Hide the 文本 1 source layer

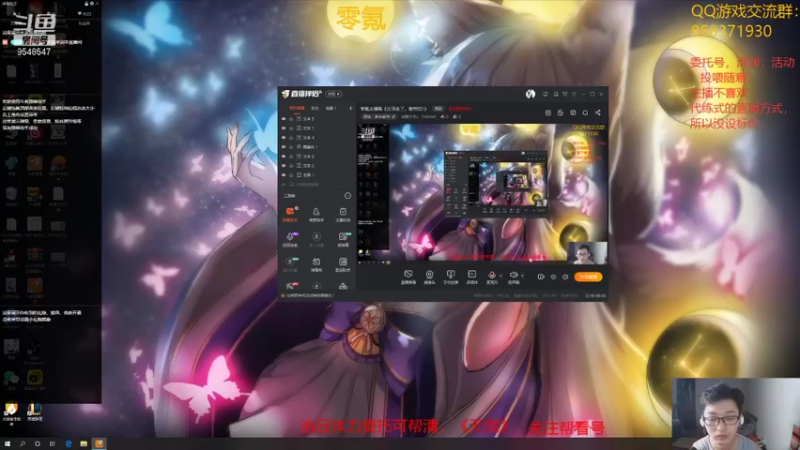click(x=284, y=128)
